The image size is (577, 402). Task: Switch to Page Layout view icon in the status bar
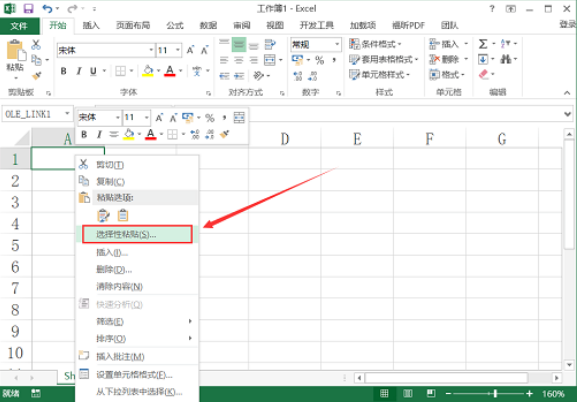click(x=408, y=394)
